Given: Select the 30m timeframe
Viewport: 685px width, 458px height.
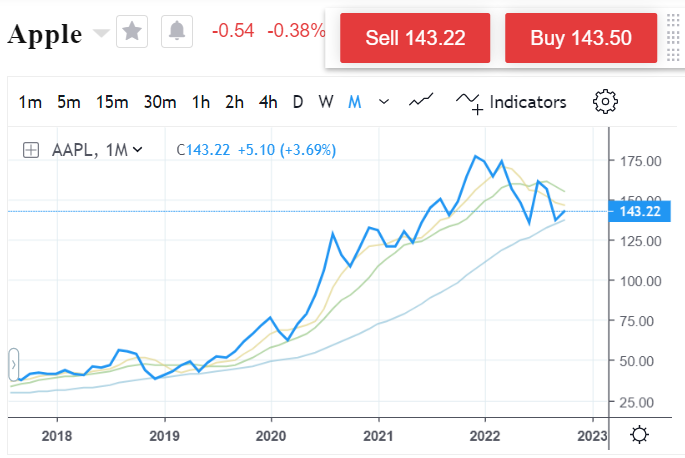Looking at the screenshot, I should (x=160, y=102).
